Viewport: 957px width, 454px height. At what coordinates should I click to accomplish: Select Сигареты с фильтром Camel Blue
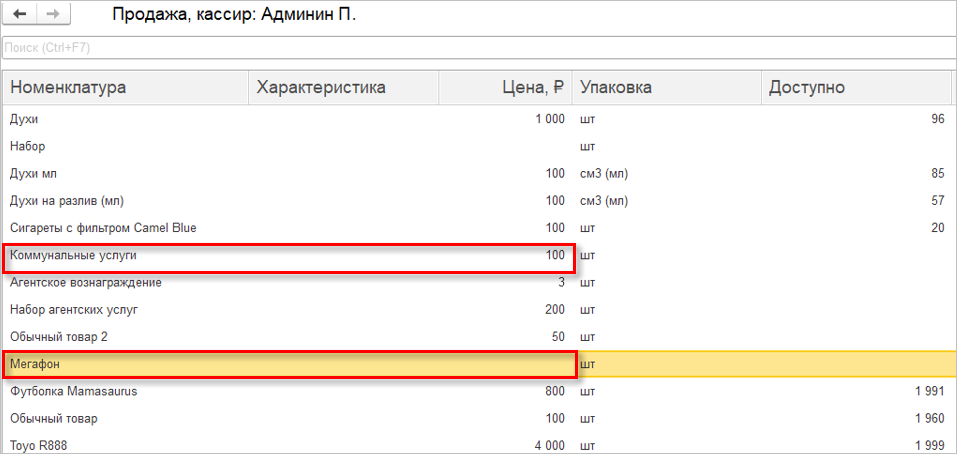coord(478,228)
